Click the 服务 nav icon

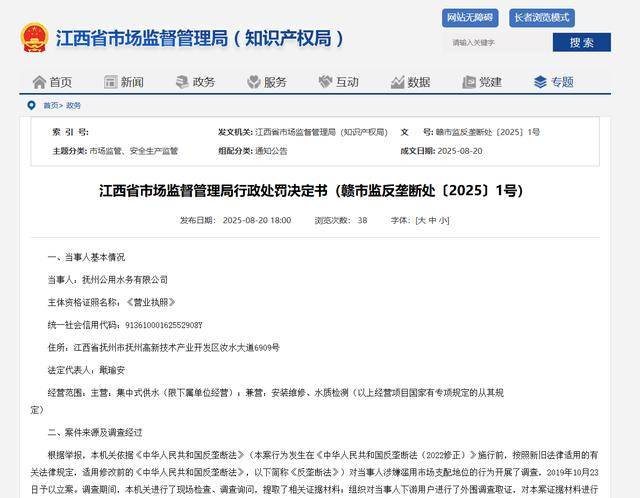pos(253,82)
